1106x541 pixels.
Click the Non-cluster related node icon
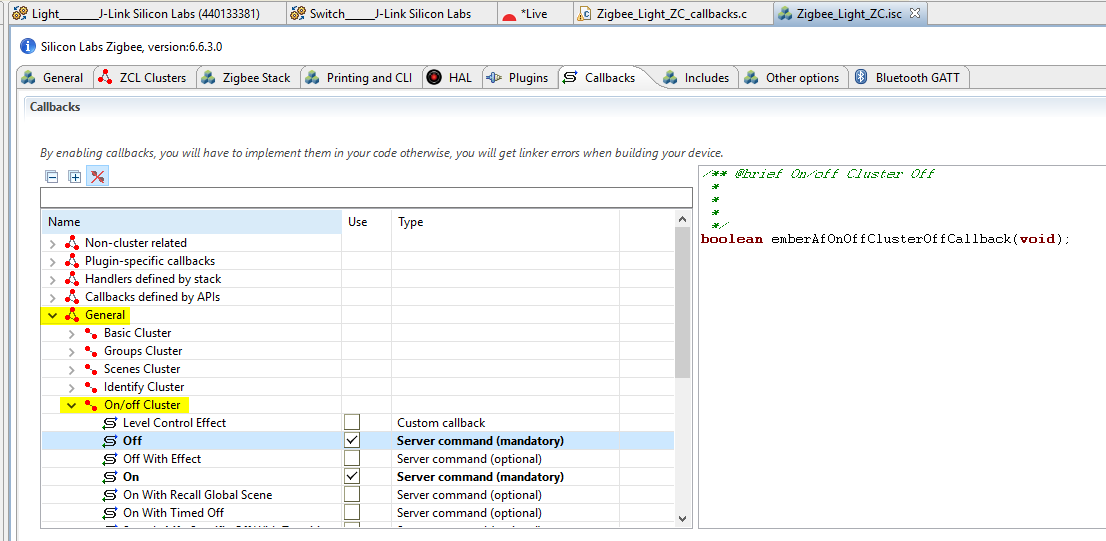pos(71,243)
